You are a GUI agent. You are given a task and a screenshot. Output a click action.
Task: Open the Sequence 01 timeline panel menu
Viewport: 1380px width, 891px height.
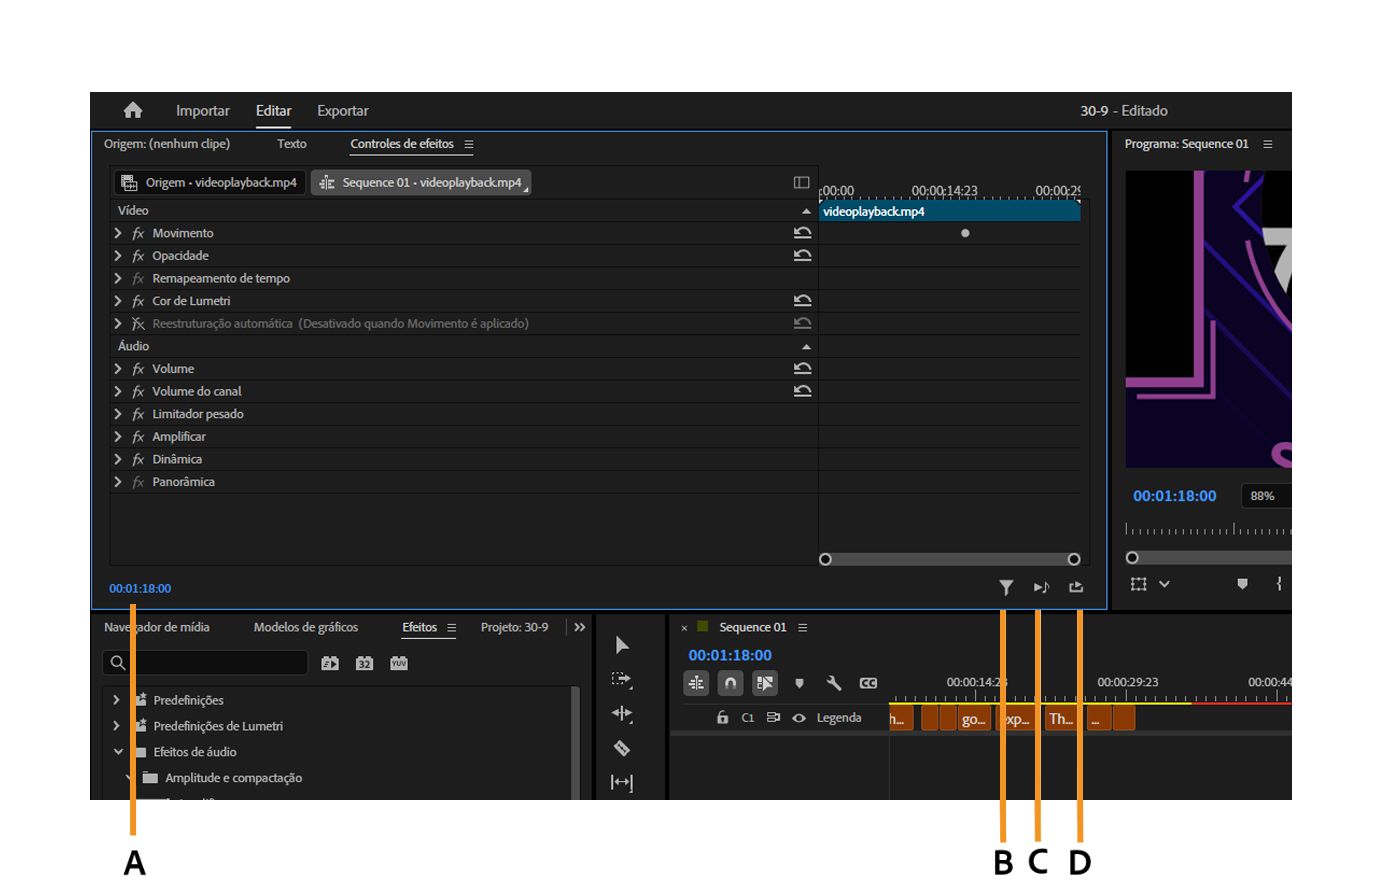(x=802, y=628)
